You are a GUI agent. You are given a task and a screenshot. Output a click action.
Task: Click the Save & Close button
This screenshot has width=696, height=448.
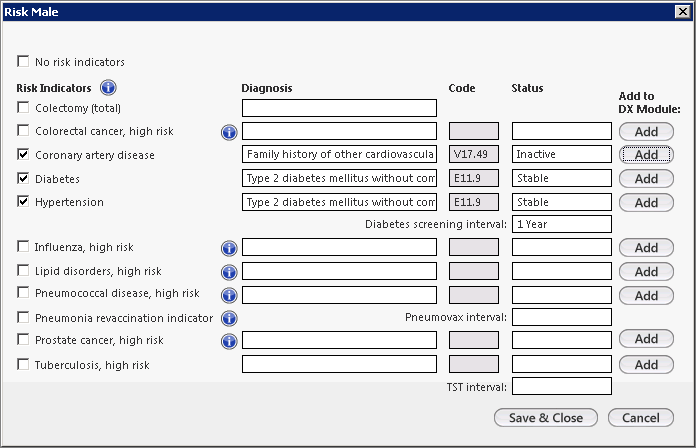click(x=545, y=417)
